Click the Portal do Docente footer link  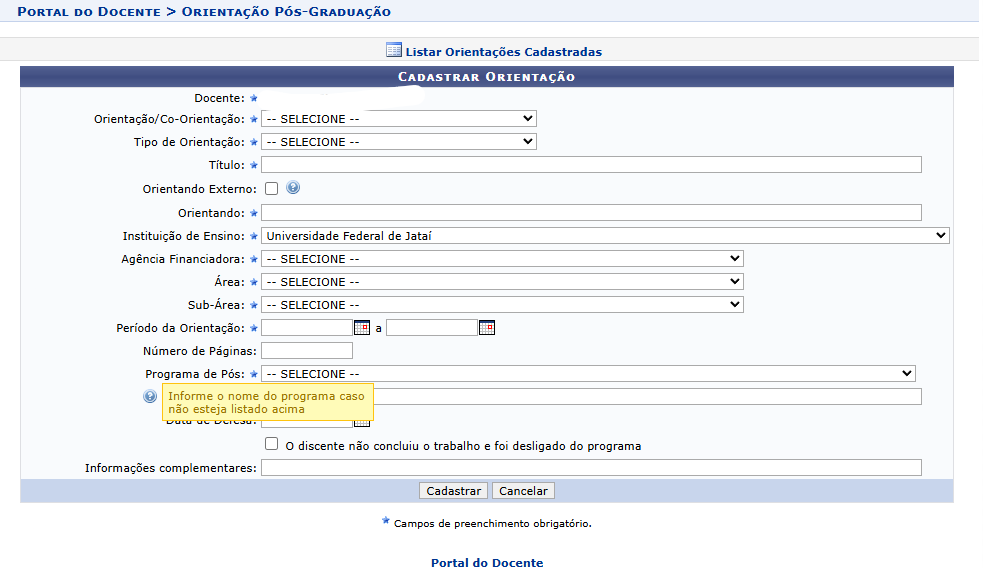point(487,562)
